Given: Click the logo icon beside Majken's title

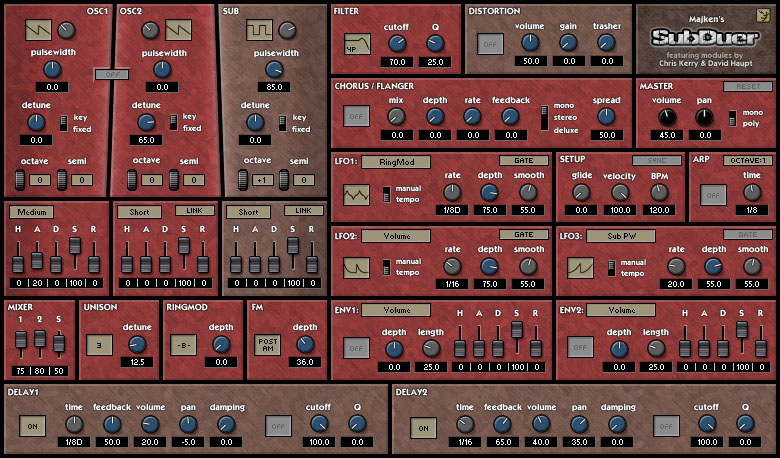Looking at the screenshot, I should click(x=763, y=16).
